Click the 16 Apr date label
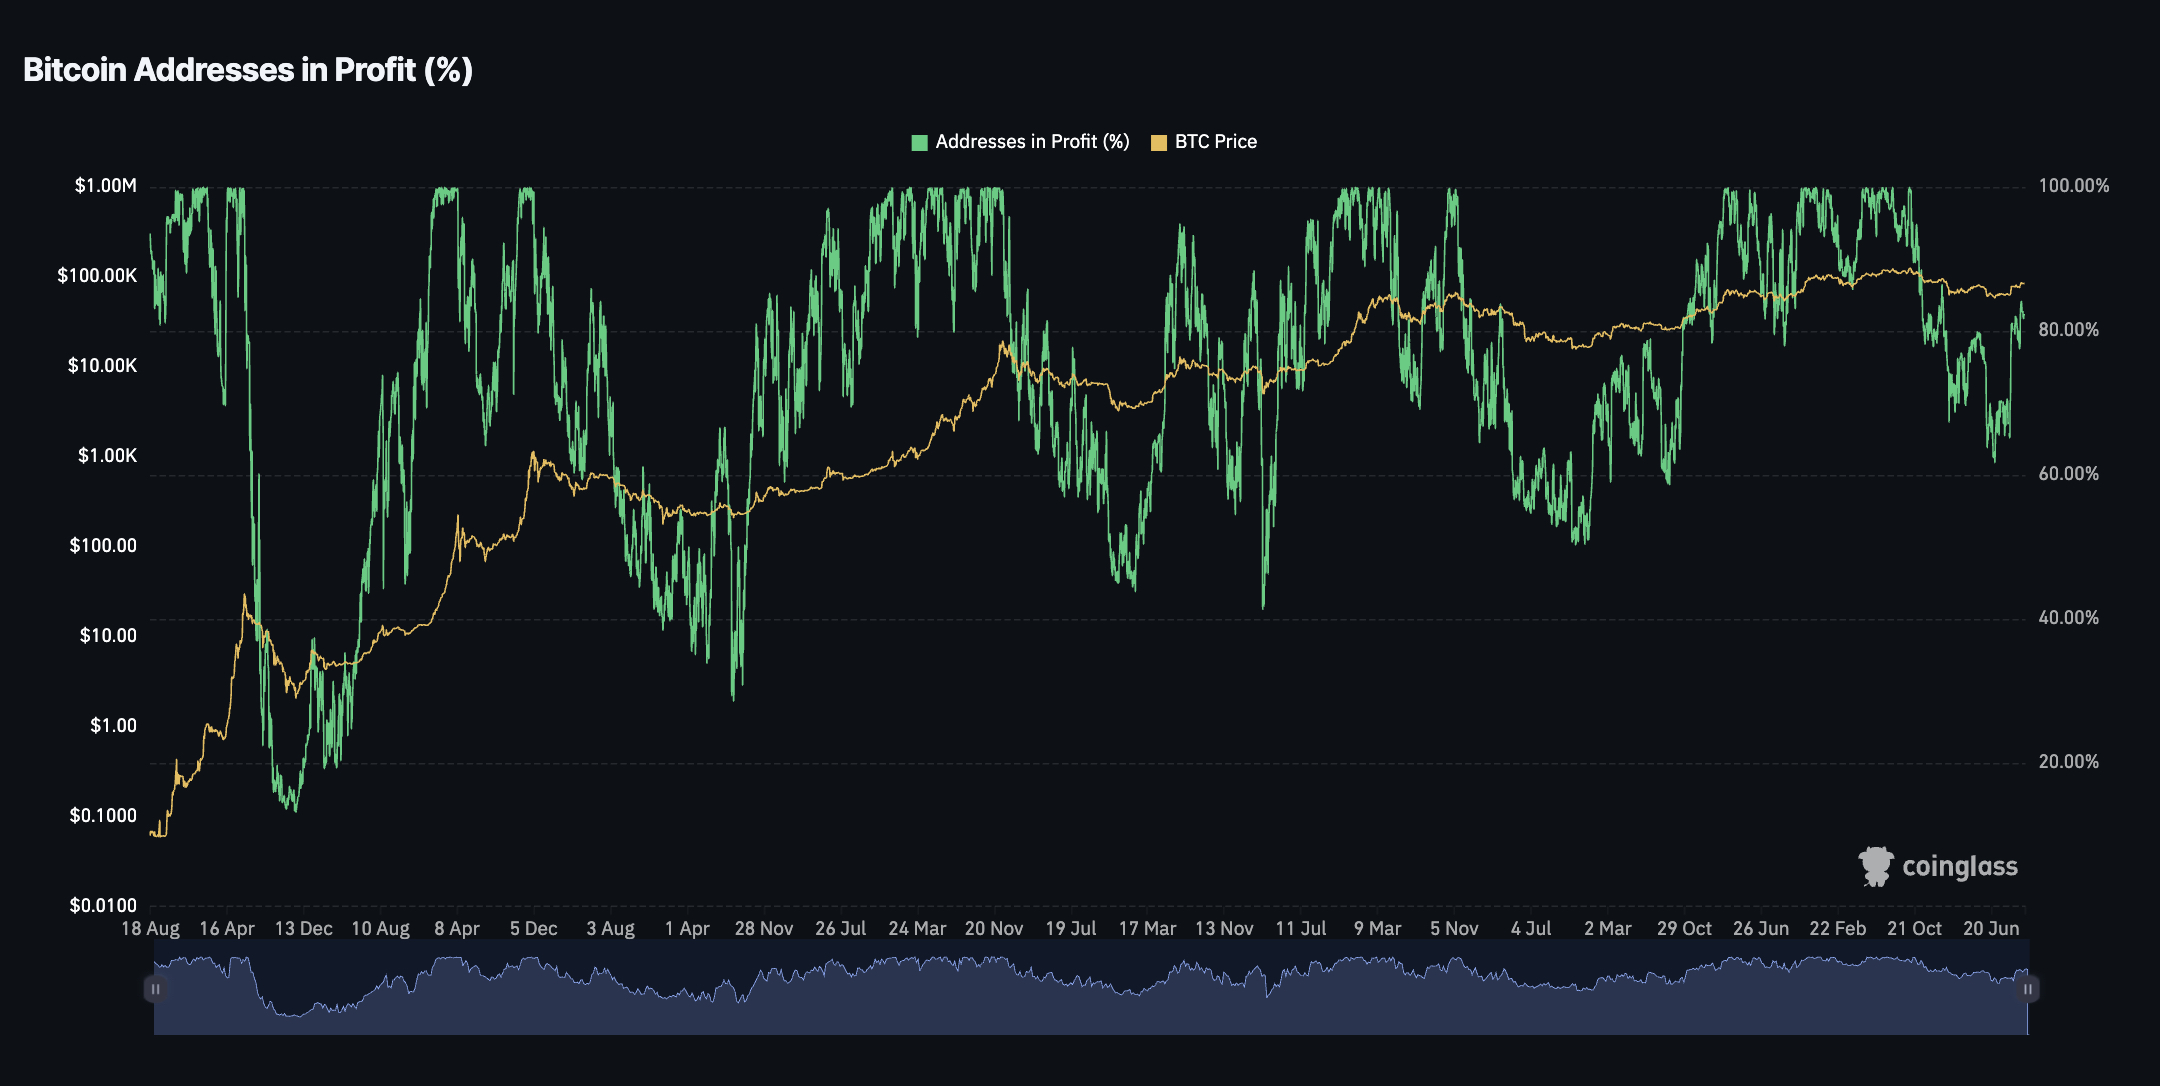Viewport: 2160px width, 1086px height. pyautogui.click(x=227, y=929)
